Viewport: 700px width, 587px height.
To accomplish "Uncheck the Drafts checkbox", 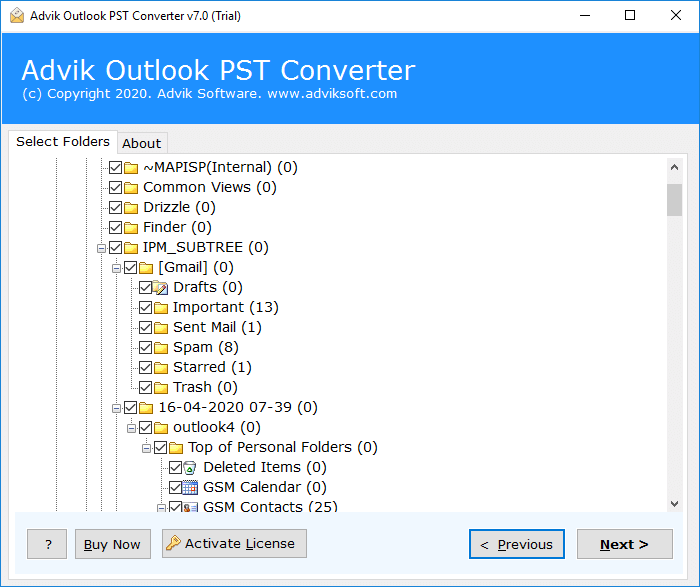I will pyautogui.click(x=146, y=288).
